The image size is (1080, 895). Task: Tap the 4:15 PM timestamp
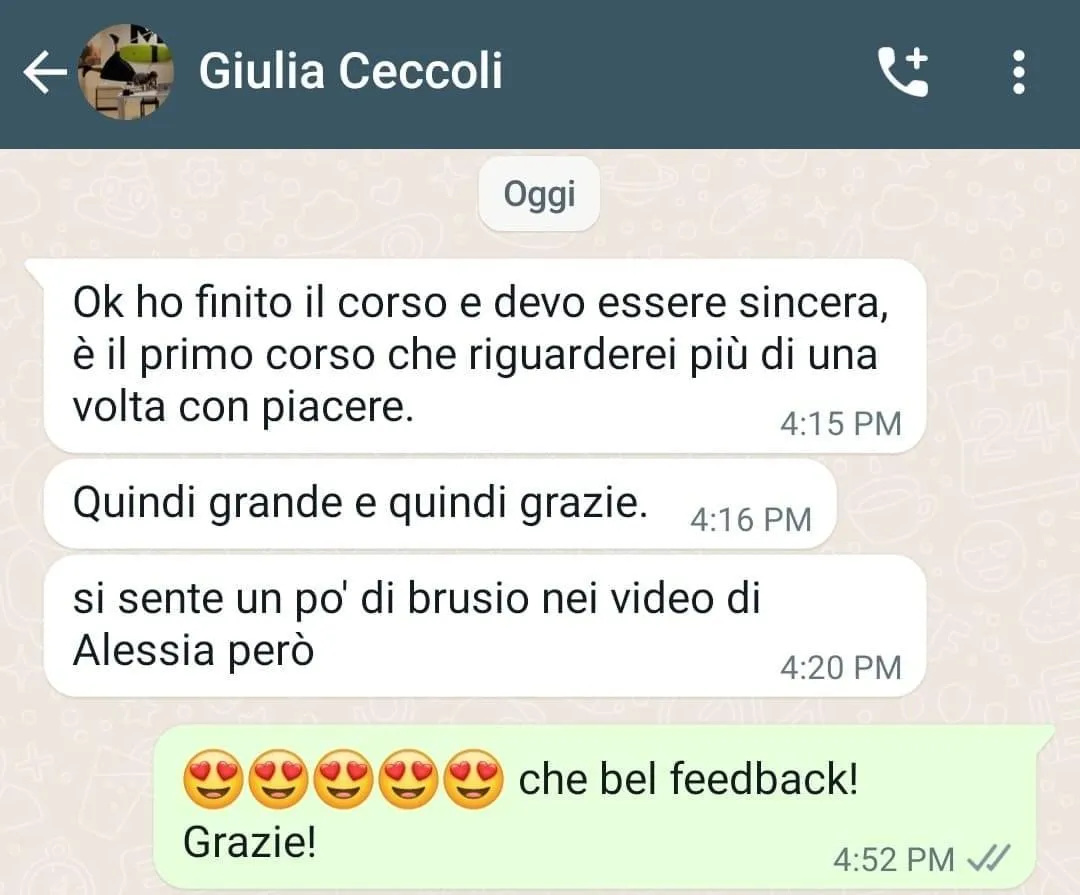tap(840, 423)
